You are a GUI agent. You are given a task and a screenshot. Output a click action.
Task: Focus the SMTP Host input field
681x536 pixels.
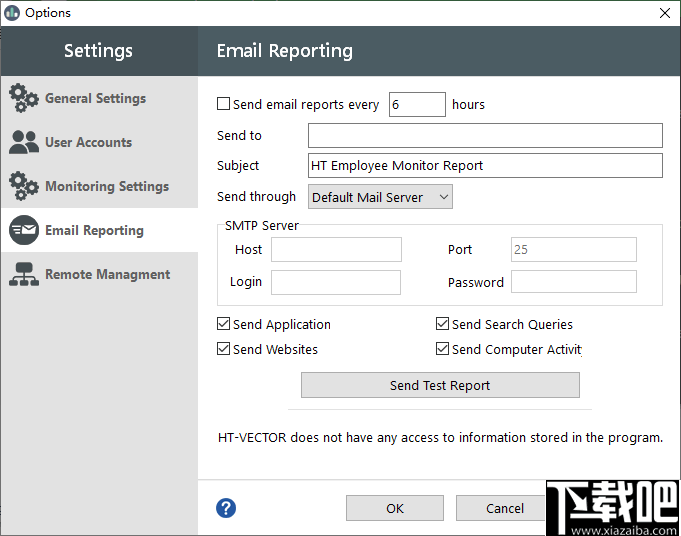click(x=336, y=250)
